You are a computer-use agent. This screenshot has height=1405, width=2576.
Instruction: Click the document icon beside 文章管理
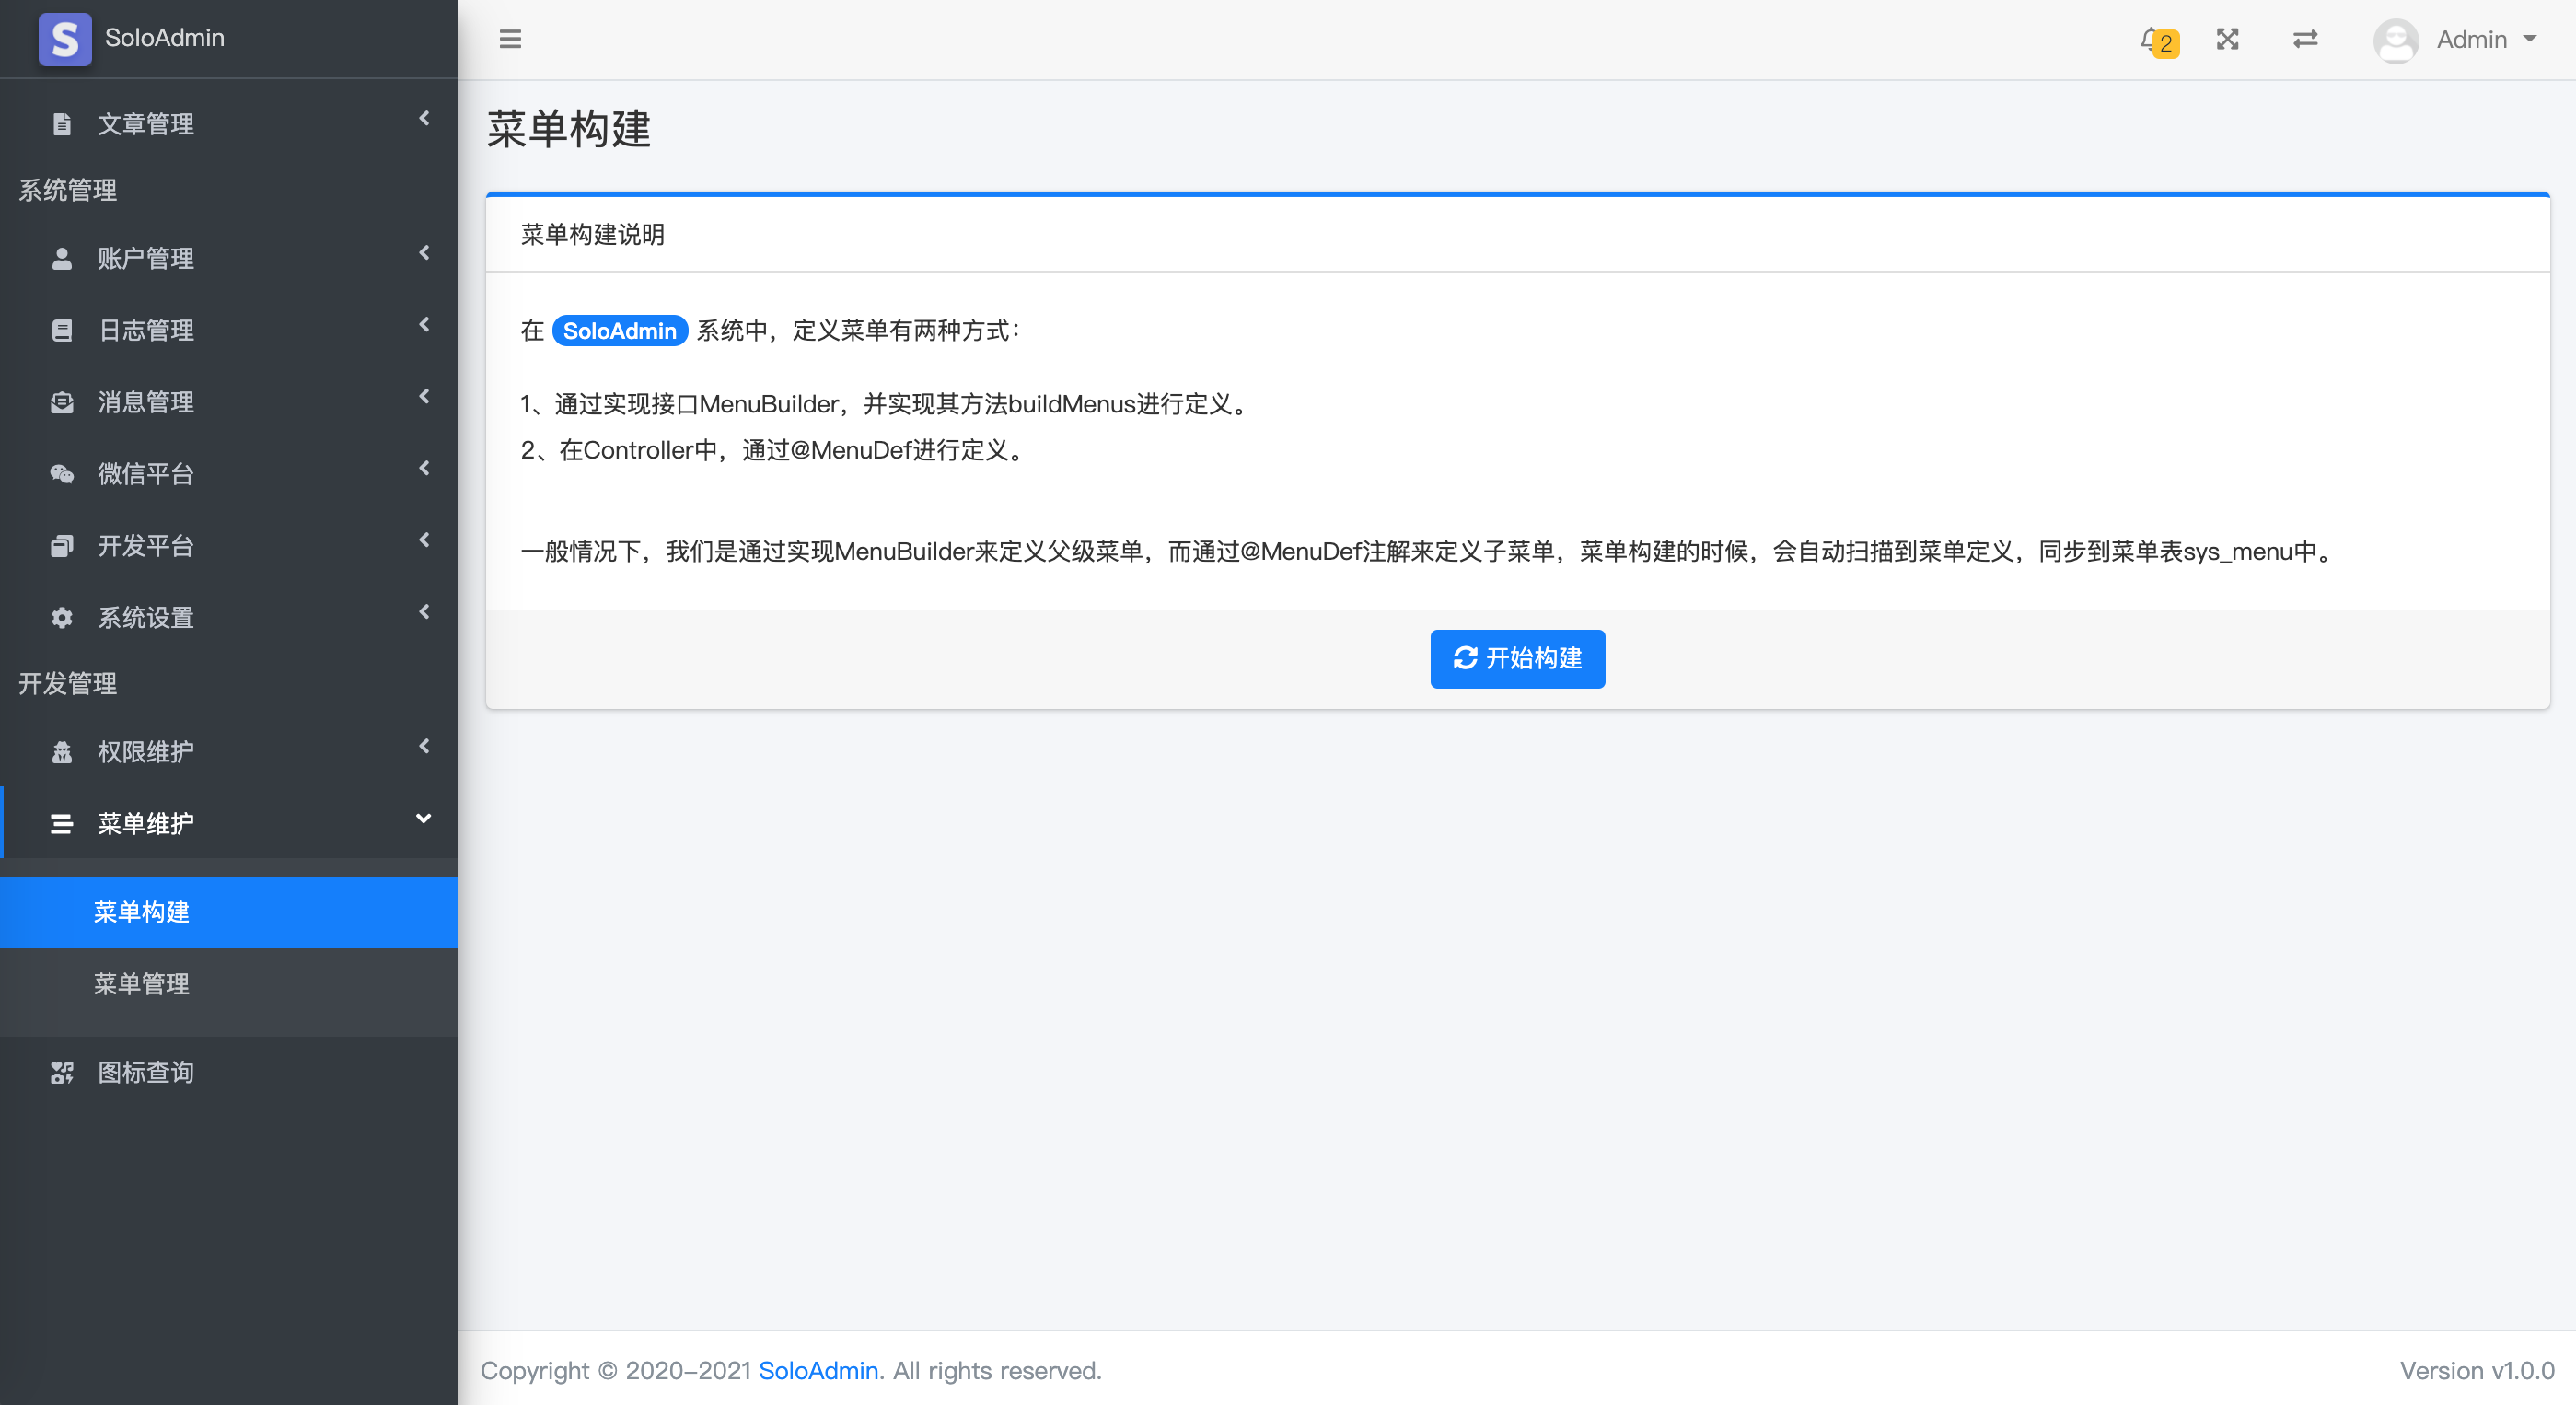62,124
